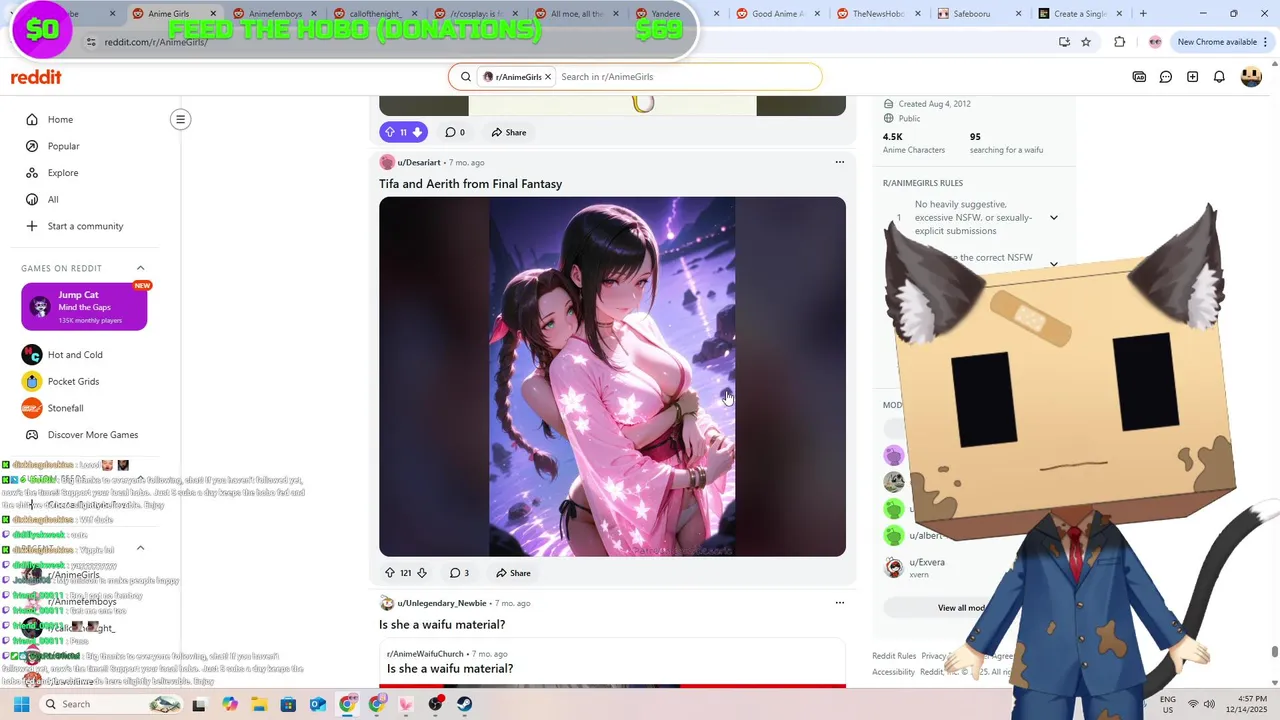The width and height of the screenshot is (1280, 720).
Task: Click the Windows taskbar Search box
Action: [x=112, y=704]
